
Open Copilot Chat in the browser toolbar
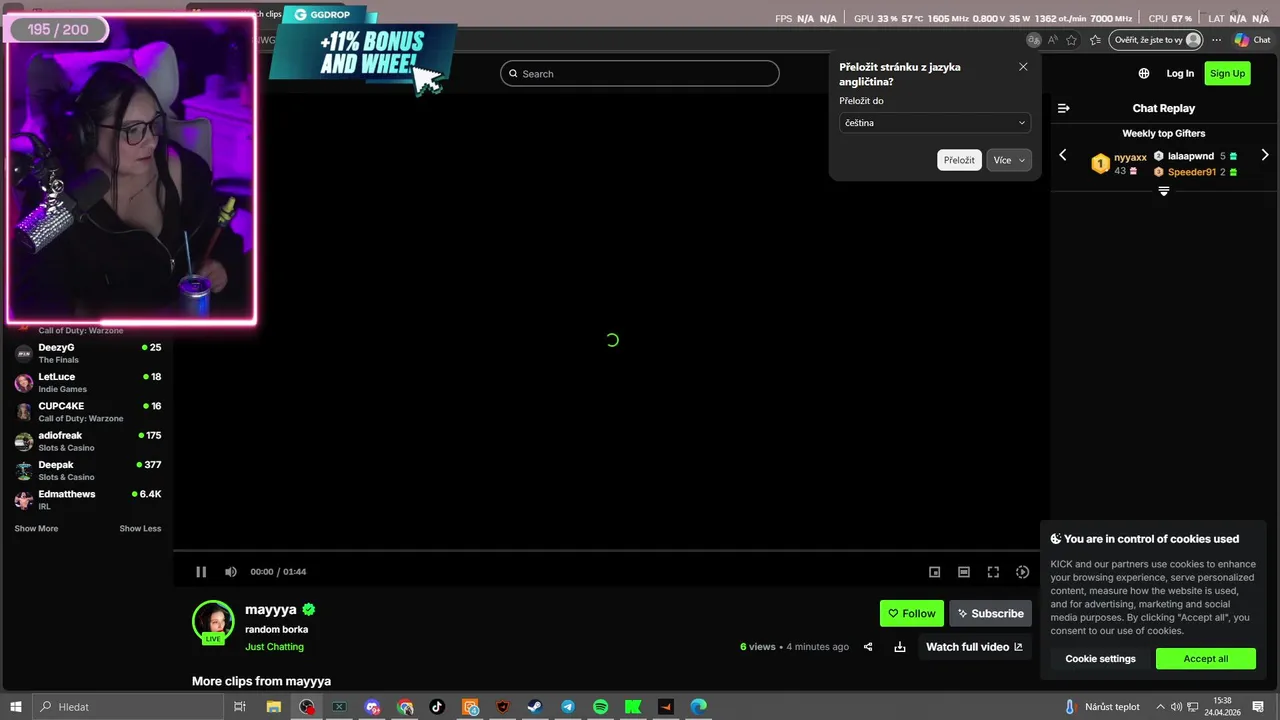click(1252, 40)
